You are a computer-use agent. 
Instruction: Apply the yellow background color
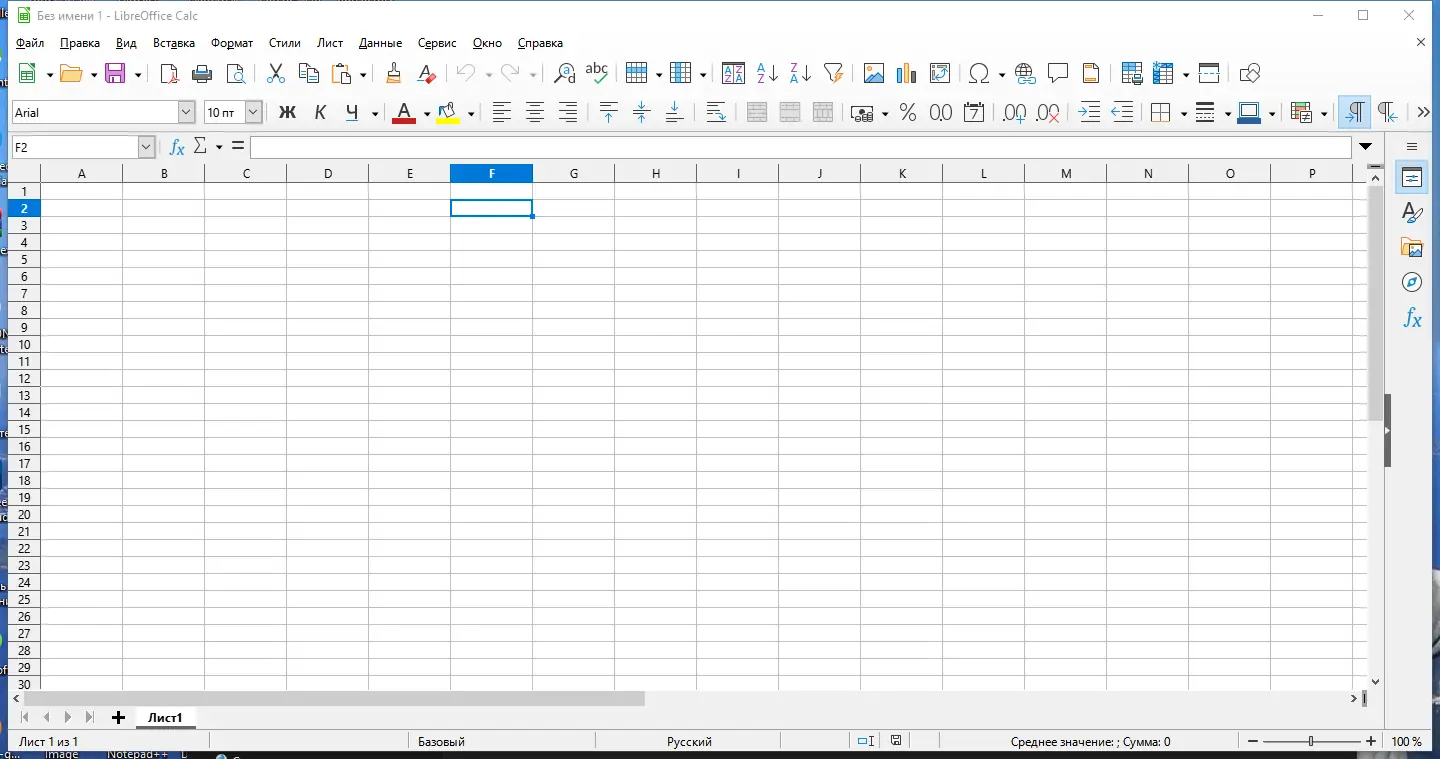coord(448,113)
